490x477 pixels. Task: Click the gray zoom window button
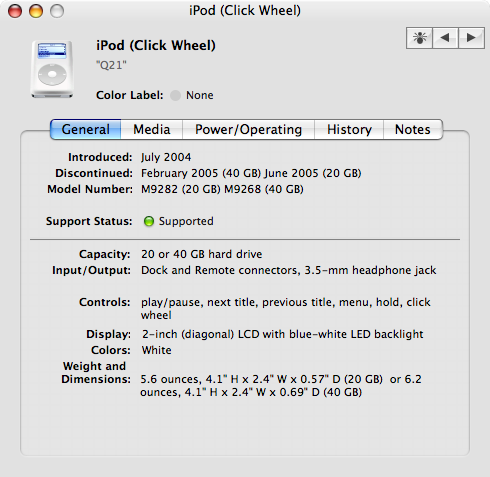coord(57,11)
